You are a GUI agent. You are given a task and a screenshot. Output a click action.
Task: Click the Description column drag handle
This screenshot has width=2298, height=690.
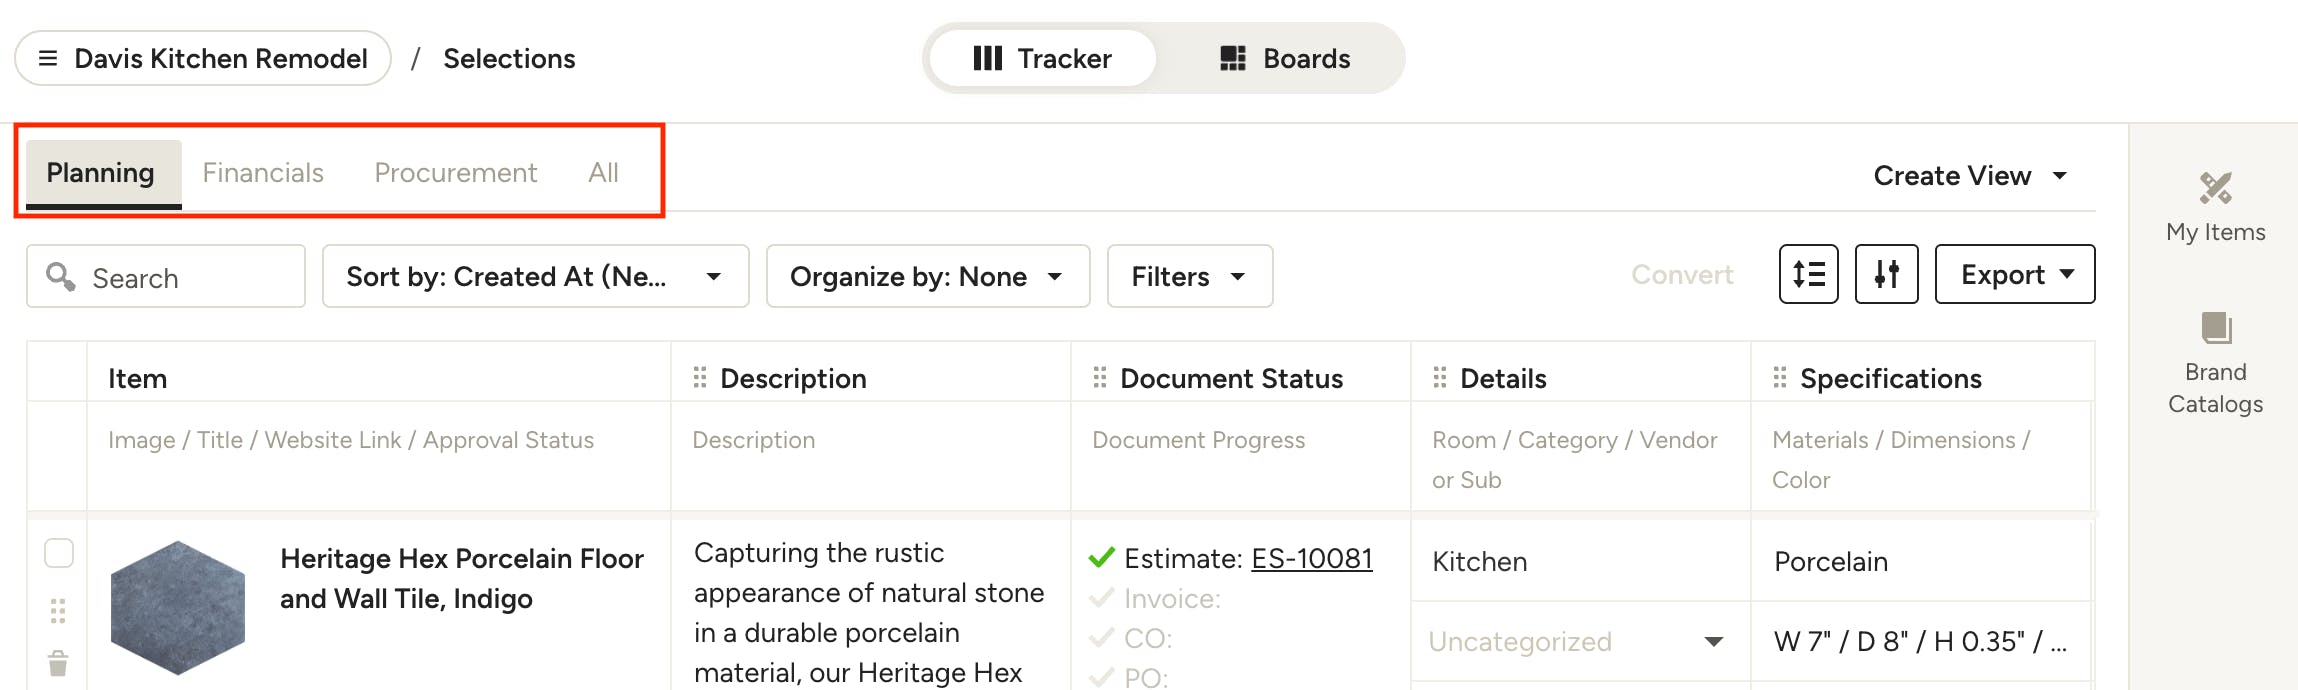[700, 378]
